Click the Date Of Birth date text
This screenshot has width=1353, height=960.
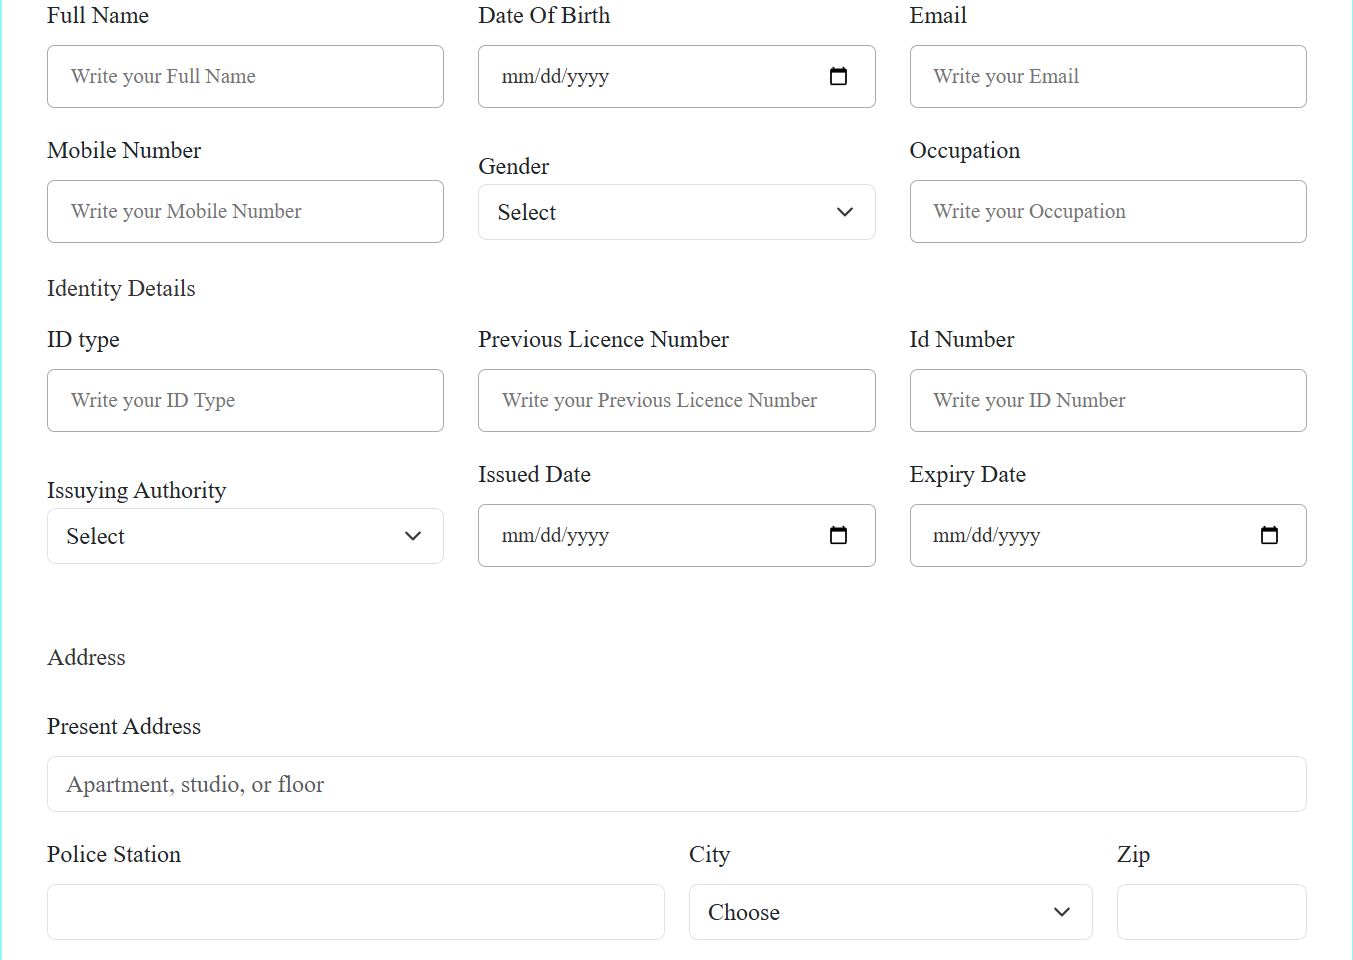coord(556,76)
